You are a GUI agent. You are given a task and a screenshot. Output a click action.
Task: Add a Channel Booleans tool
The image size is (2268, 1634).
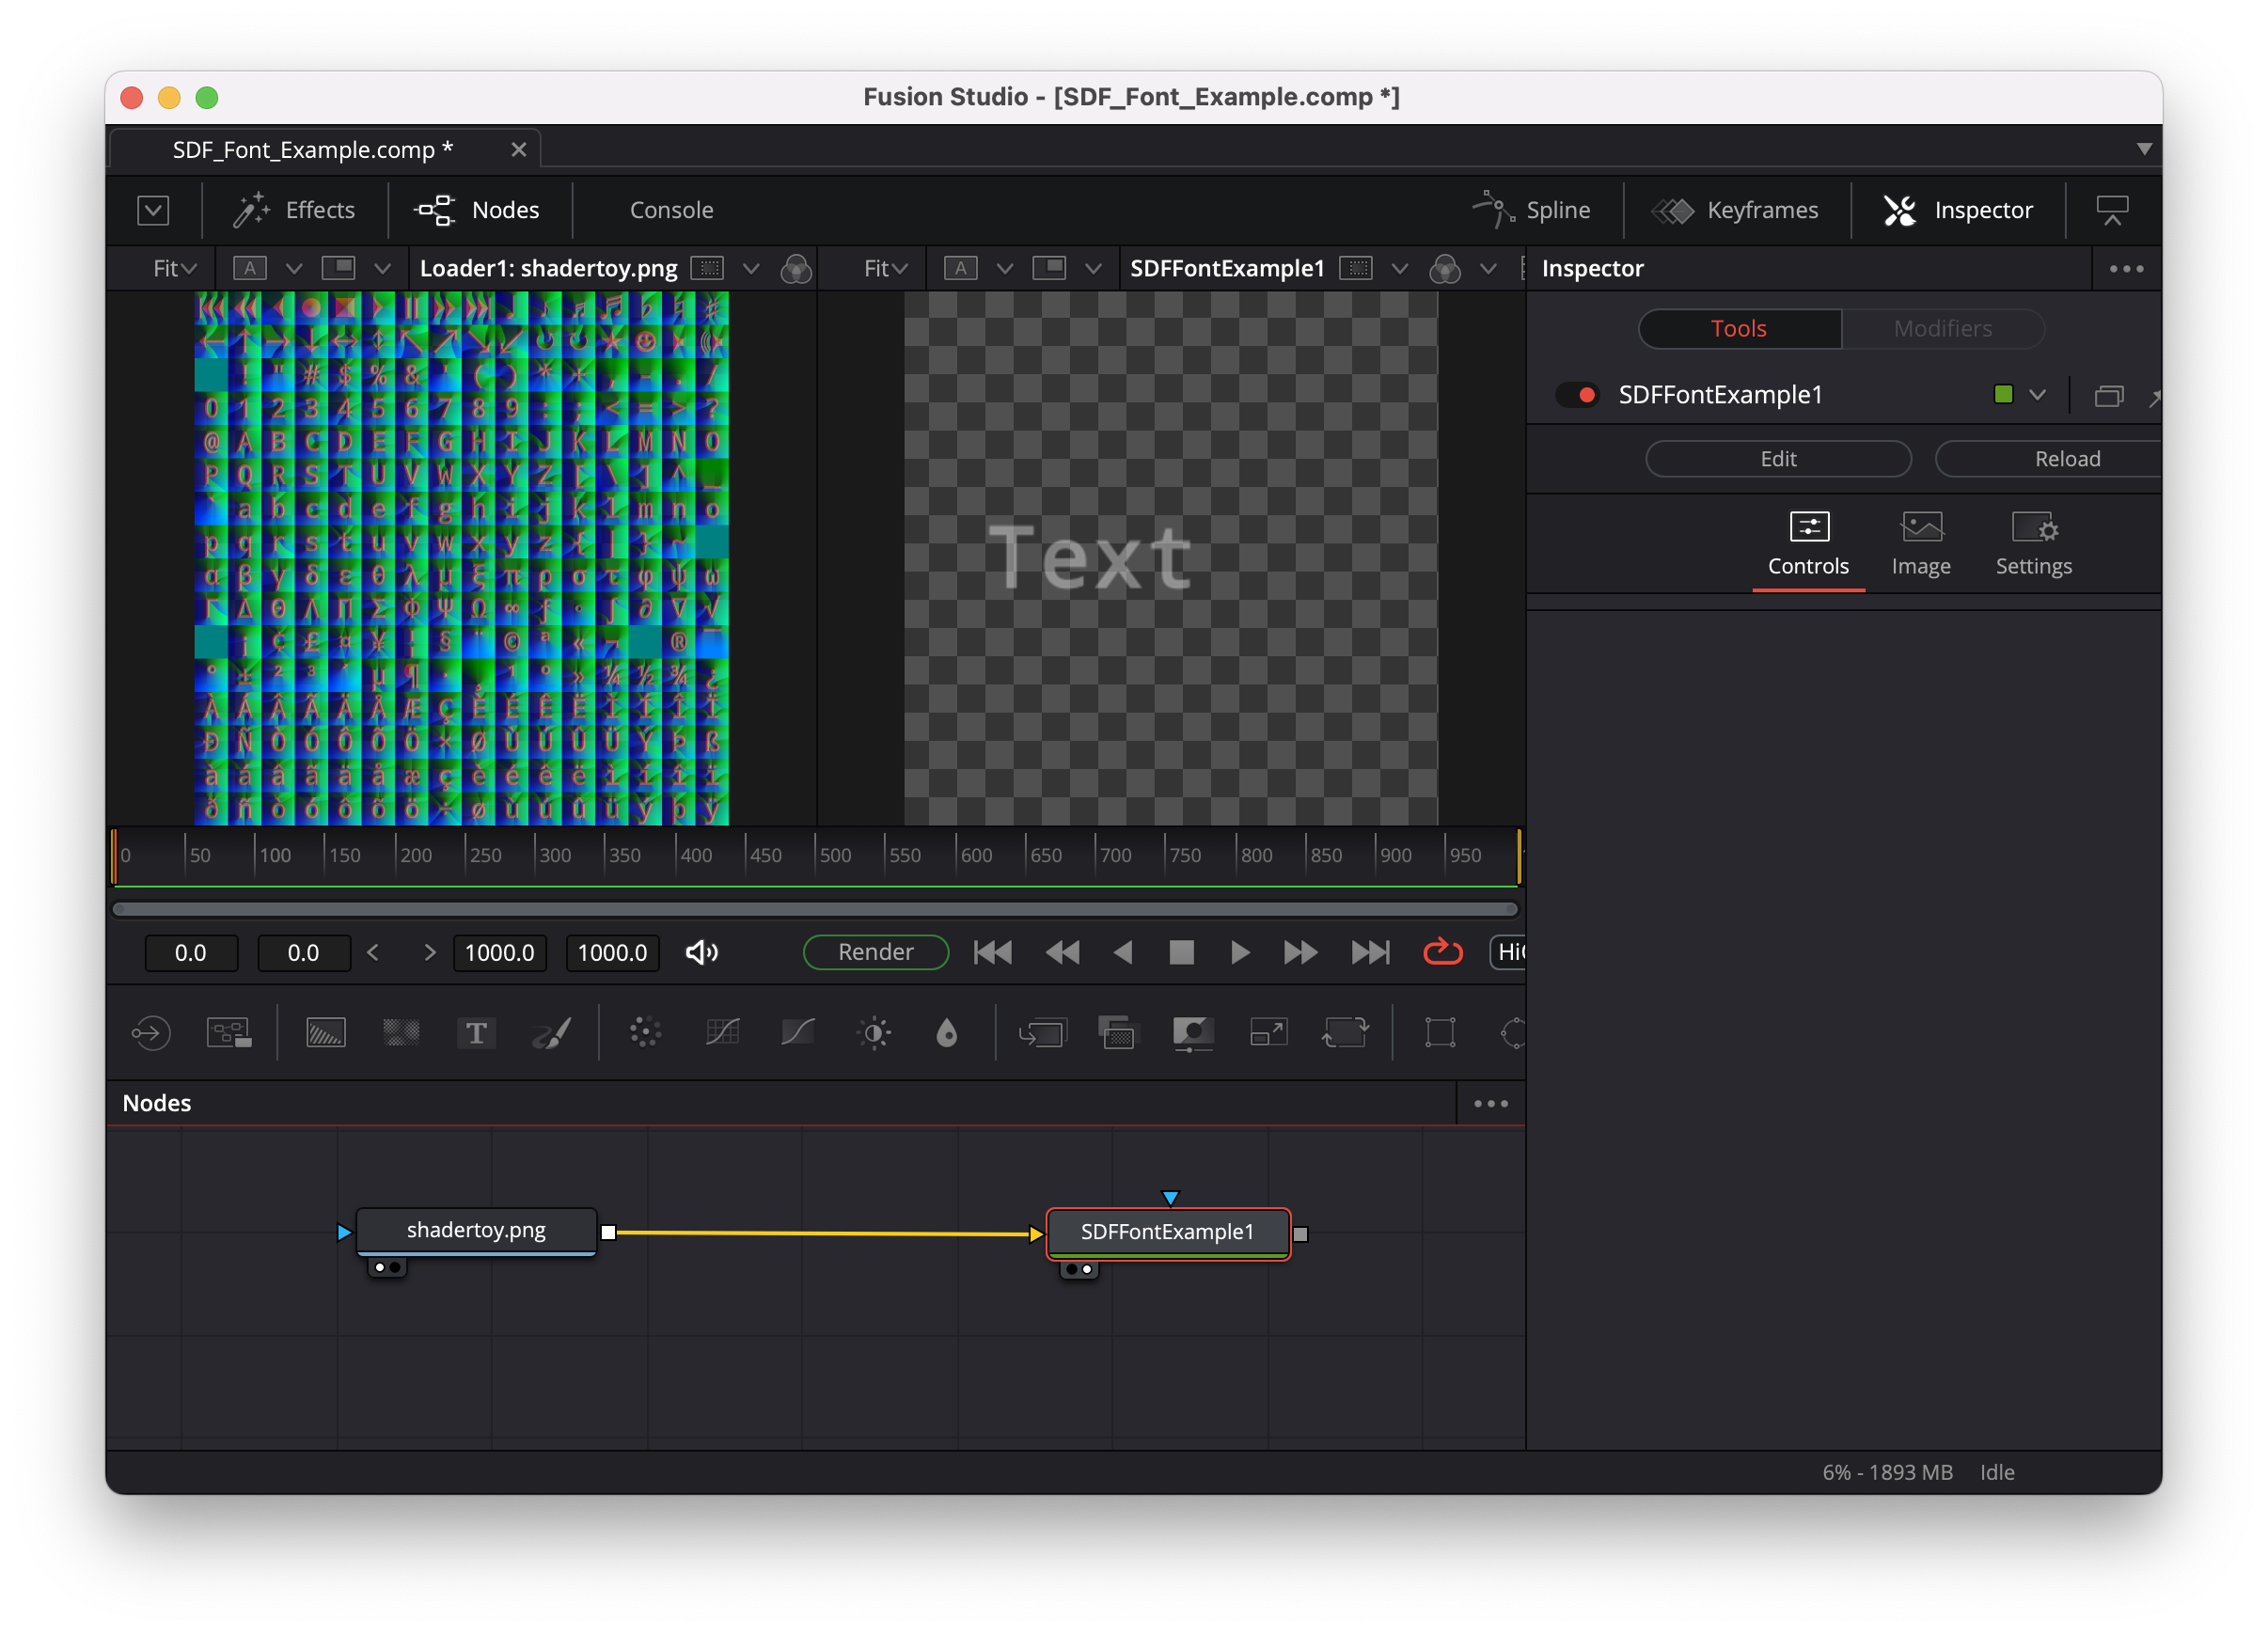click(1118, 1033)
